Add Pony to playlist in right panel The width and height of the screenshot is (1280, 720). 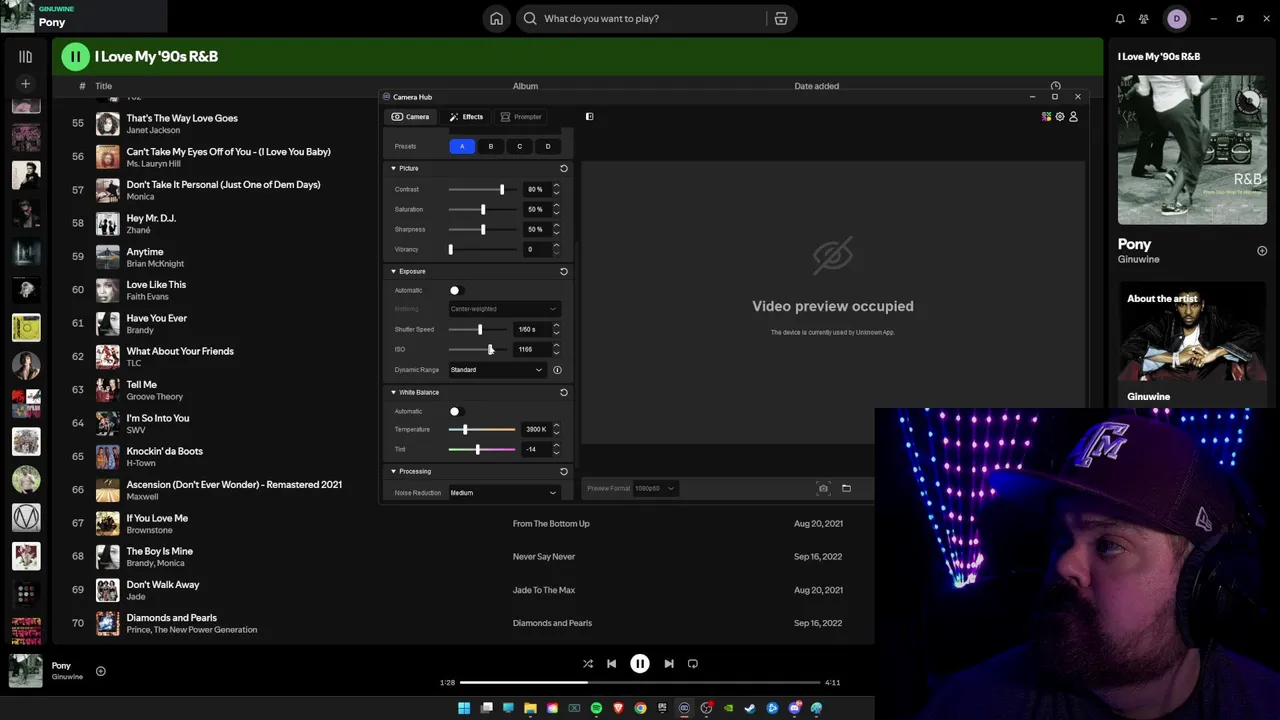1262,250
